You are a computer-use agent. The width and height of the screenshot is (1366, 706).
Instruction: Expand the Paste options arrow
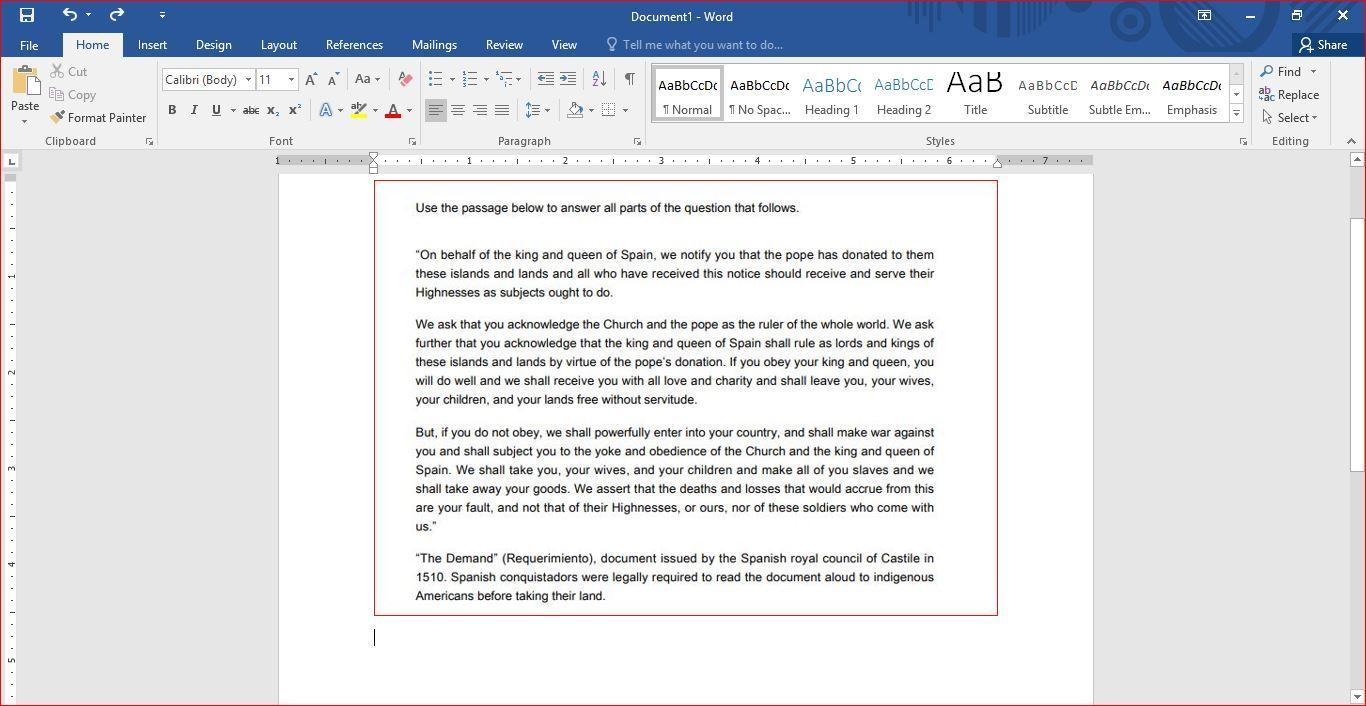coord(25,121)
